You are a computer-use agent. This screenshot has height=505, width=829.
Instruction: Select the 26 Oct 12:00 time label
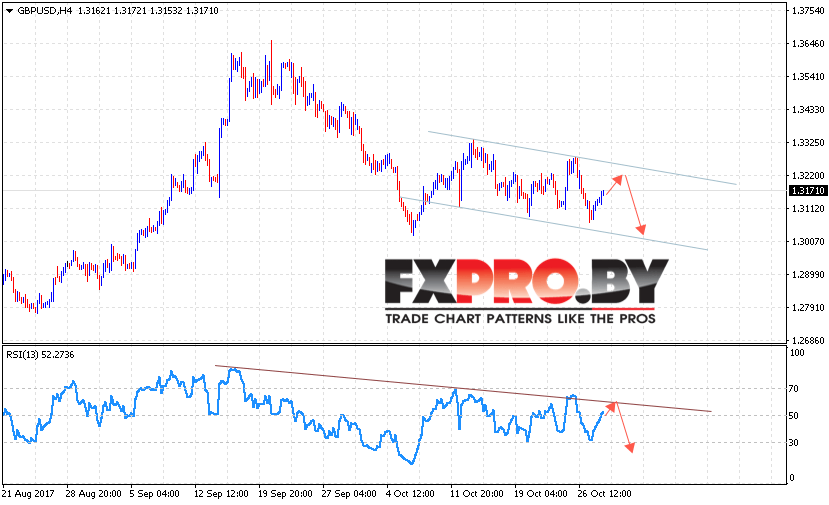point(604,494)
